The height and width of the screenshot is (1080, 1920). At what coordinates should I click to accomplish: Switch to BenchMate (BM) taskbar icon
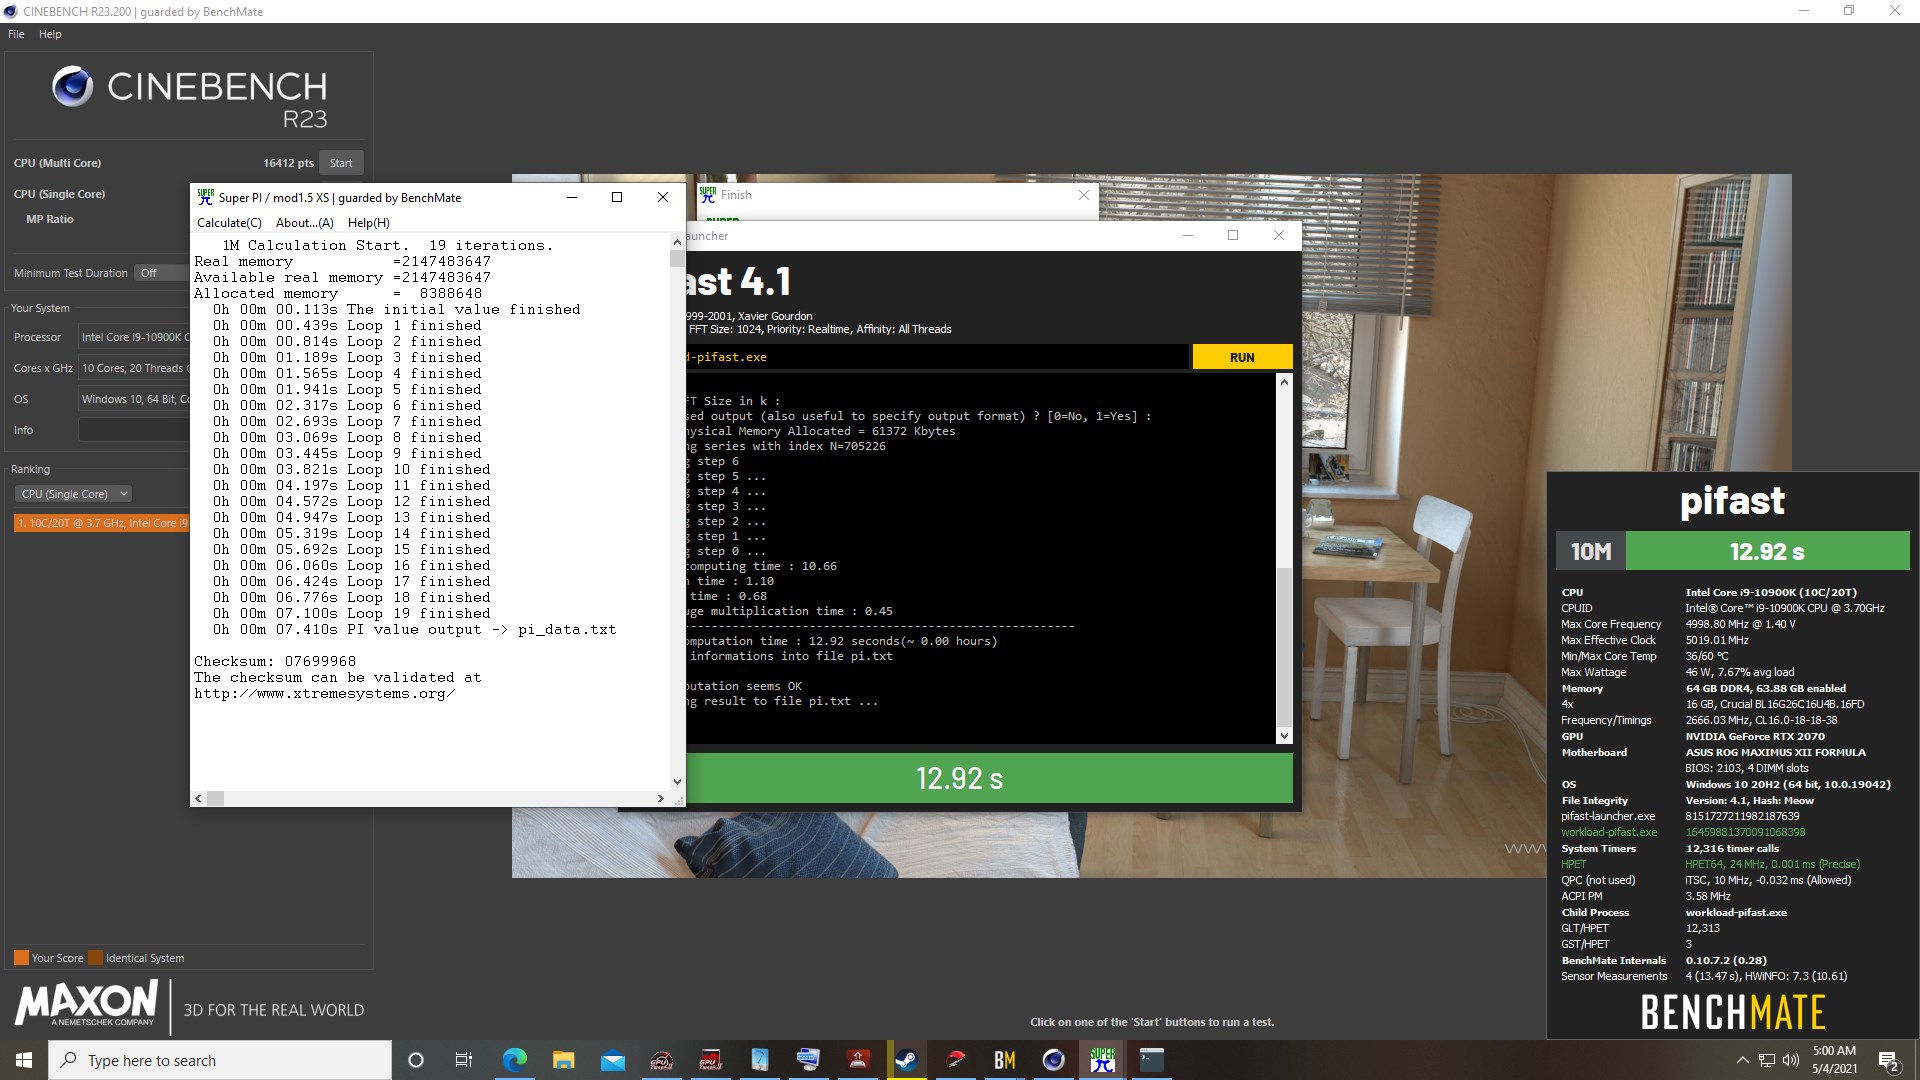point(1004,1060)
